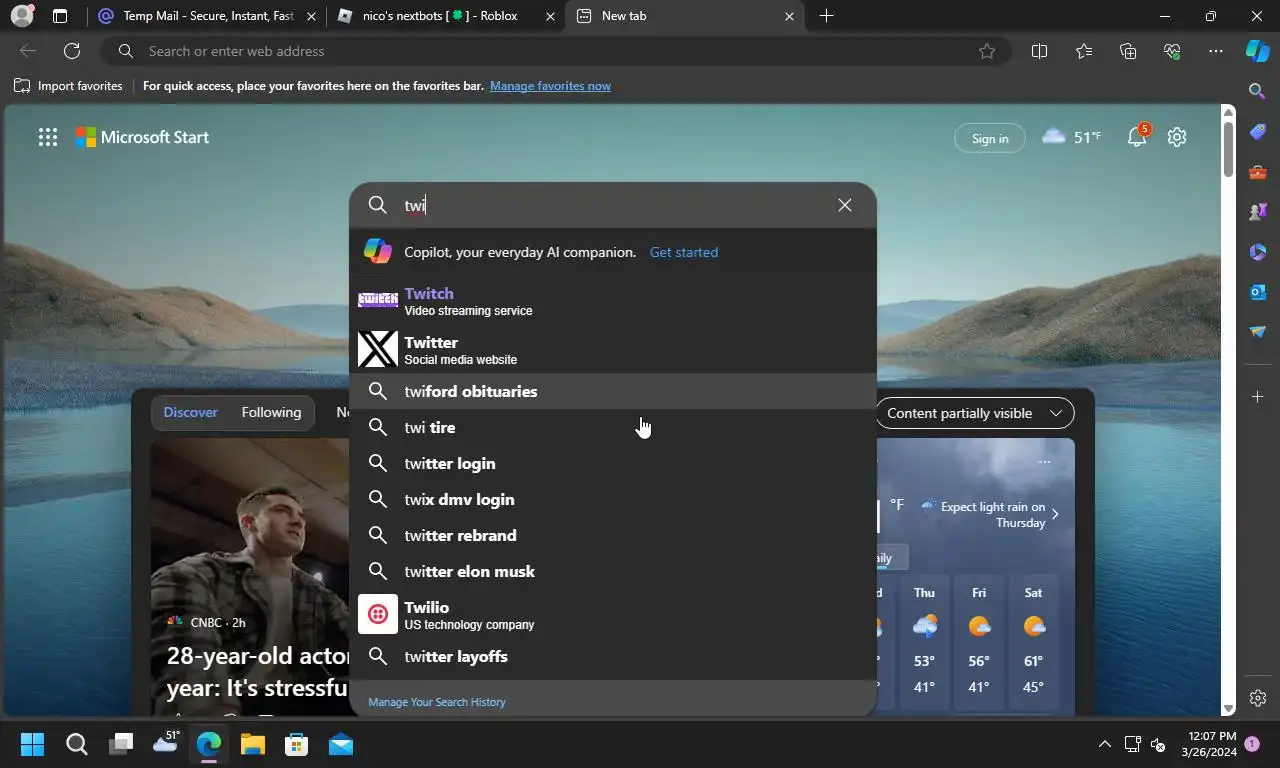Screen dimensions: 1280x768
Task: Close the Temp Mail tab
Action: pyautogui.click(x=312, y=16)
